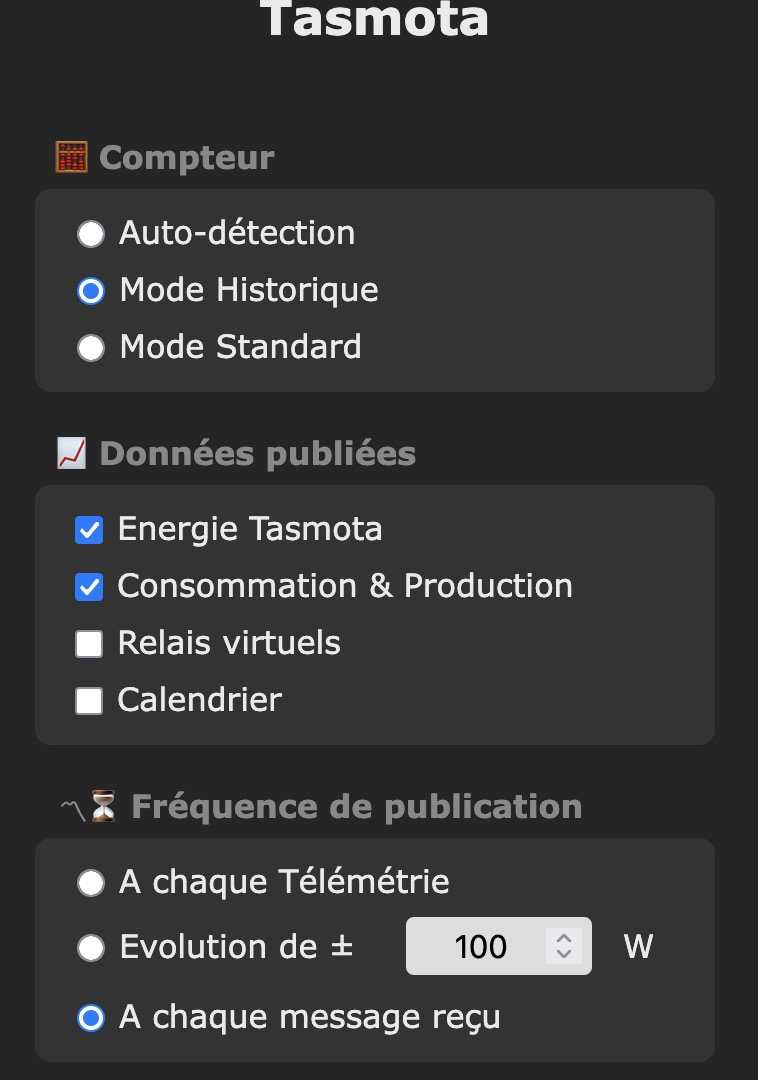758x1080 pixels.
Task: Click the Fréquence de publication heading
Action: point(357,807)
